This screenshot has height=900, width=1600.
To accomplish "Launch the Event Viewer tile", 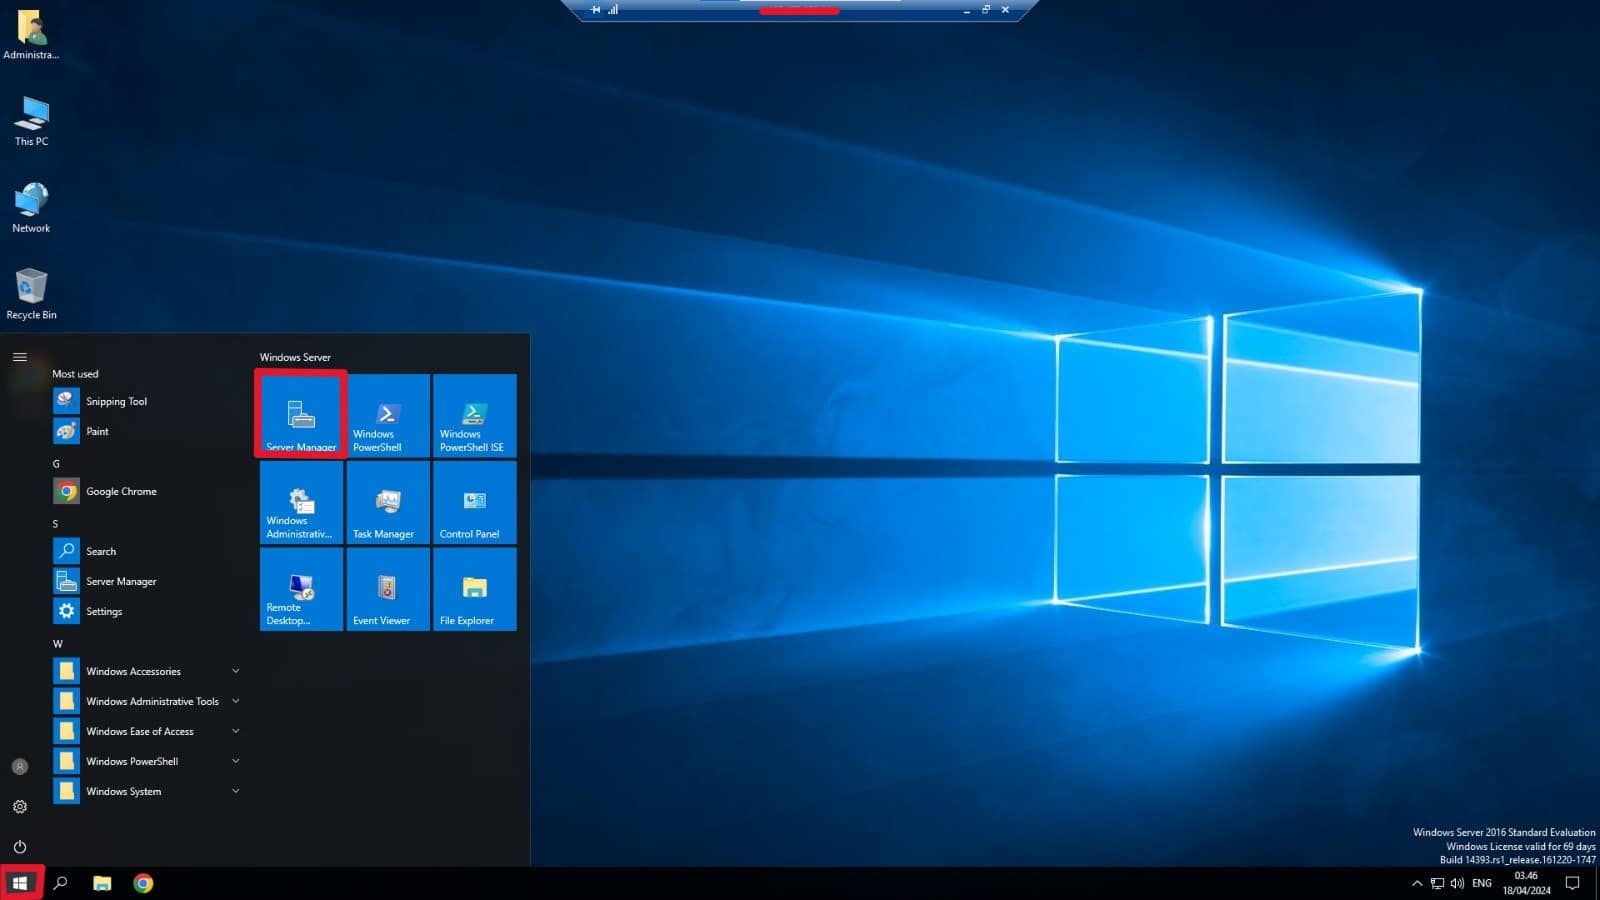I will tap(388, 589).
